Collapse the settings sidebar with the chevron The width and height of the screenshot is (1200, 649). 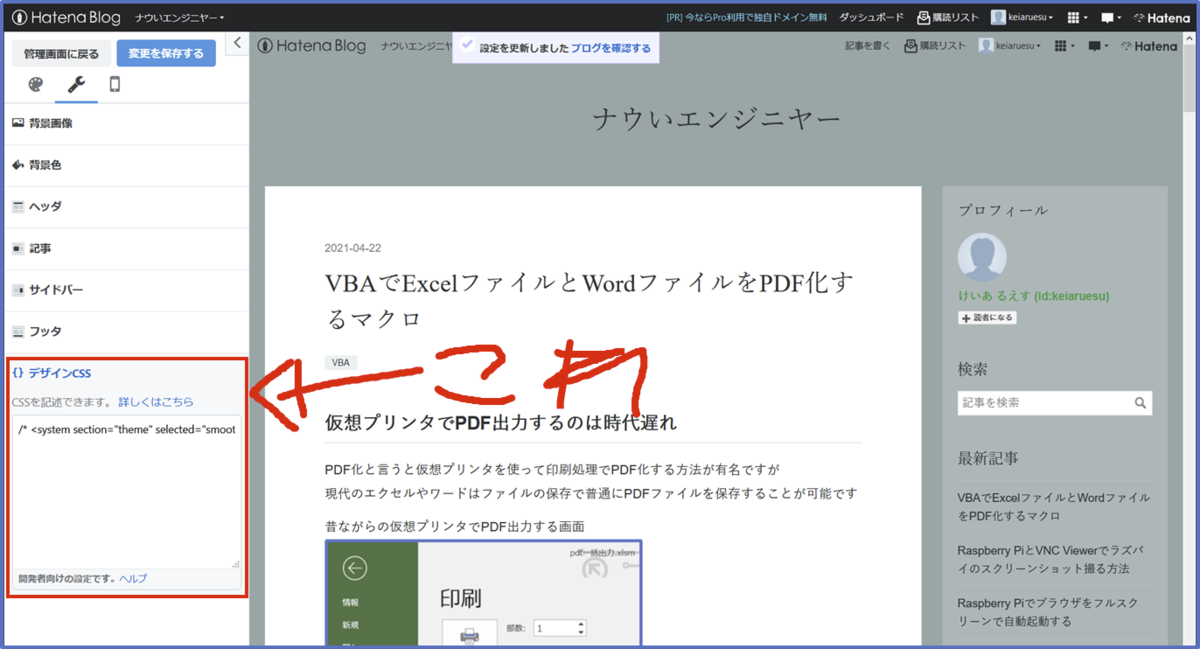(x=238, y=43)
